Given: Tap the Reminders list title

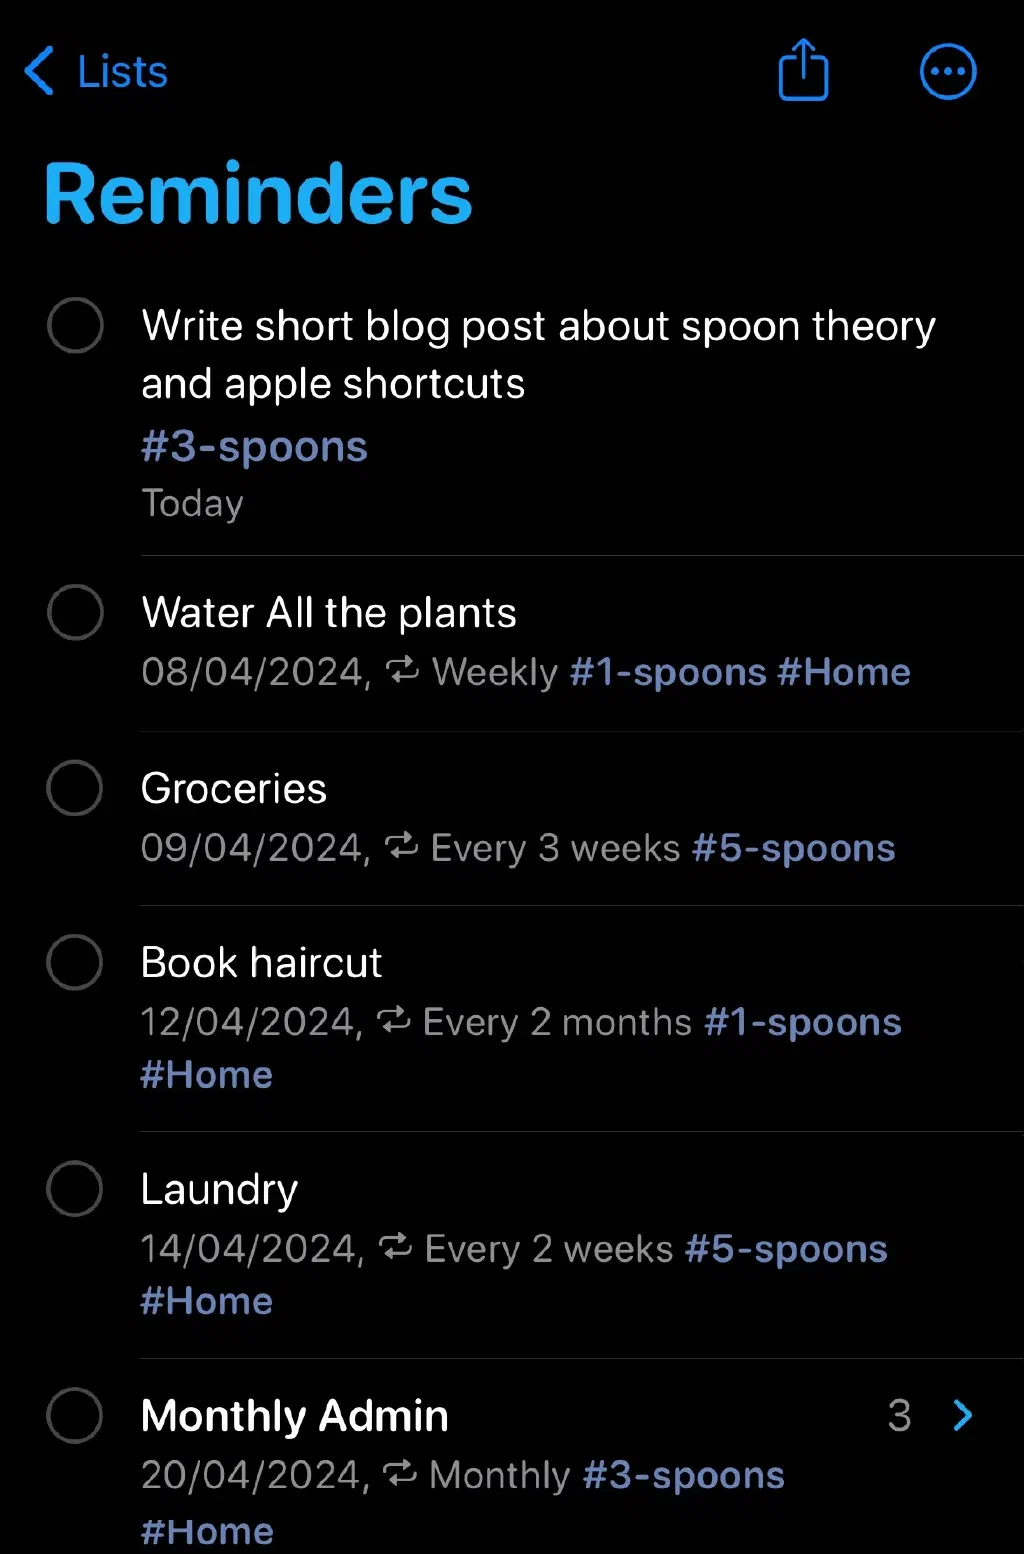Looking at the screenshot, I should (258, 194).
